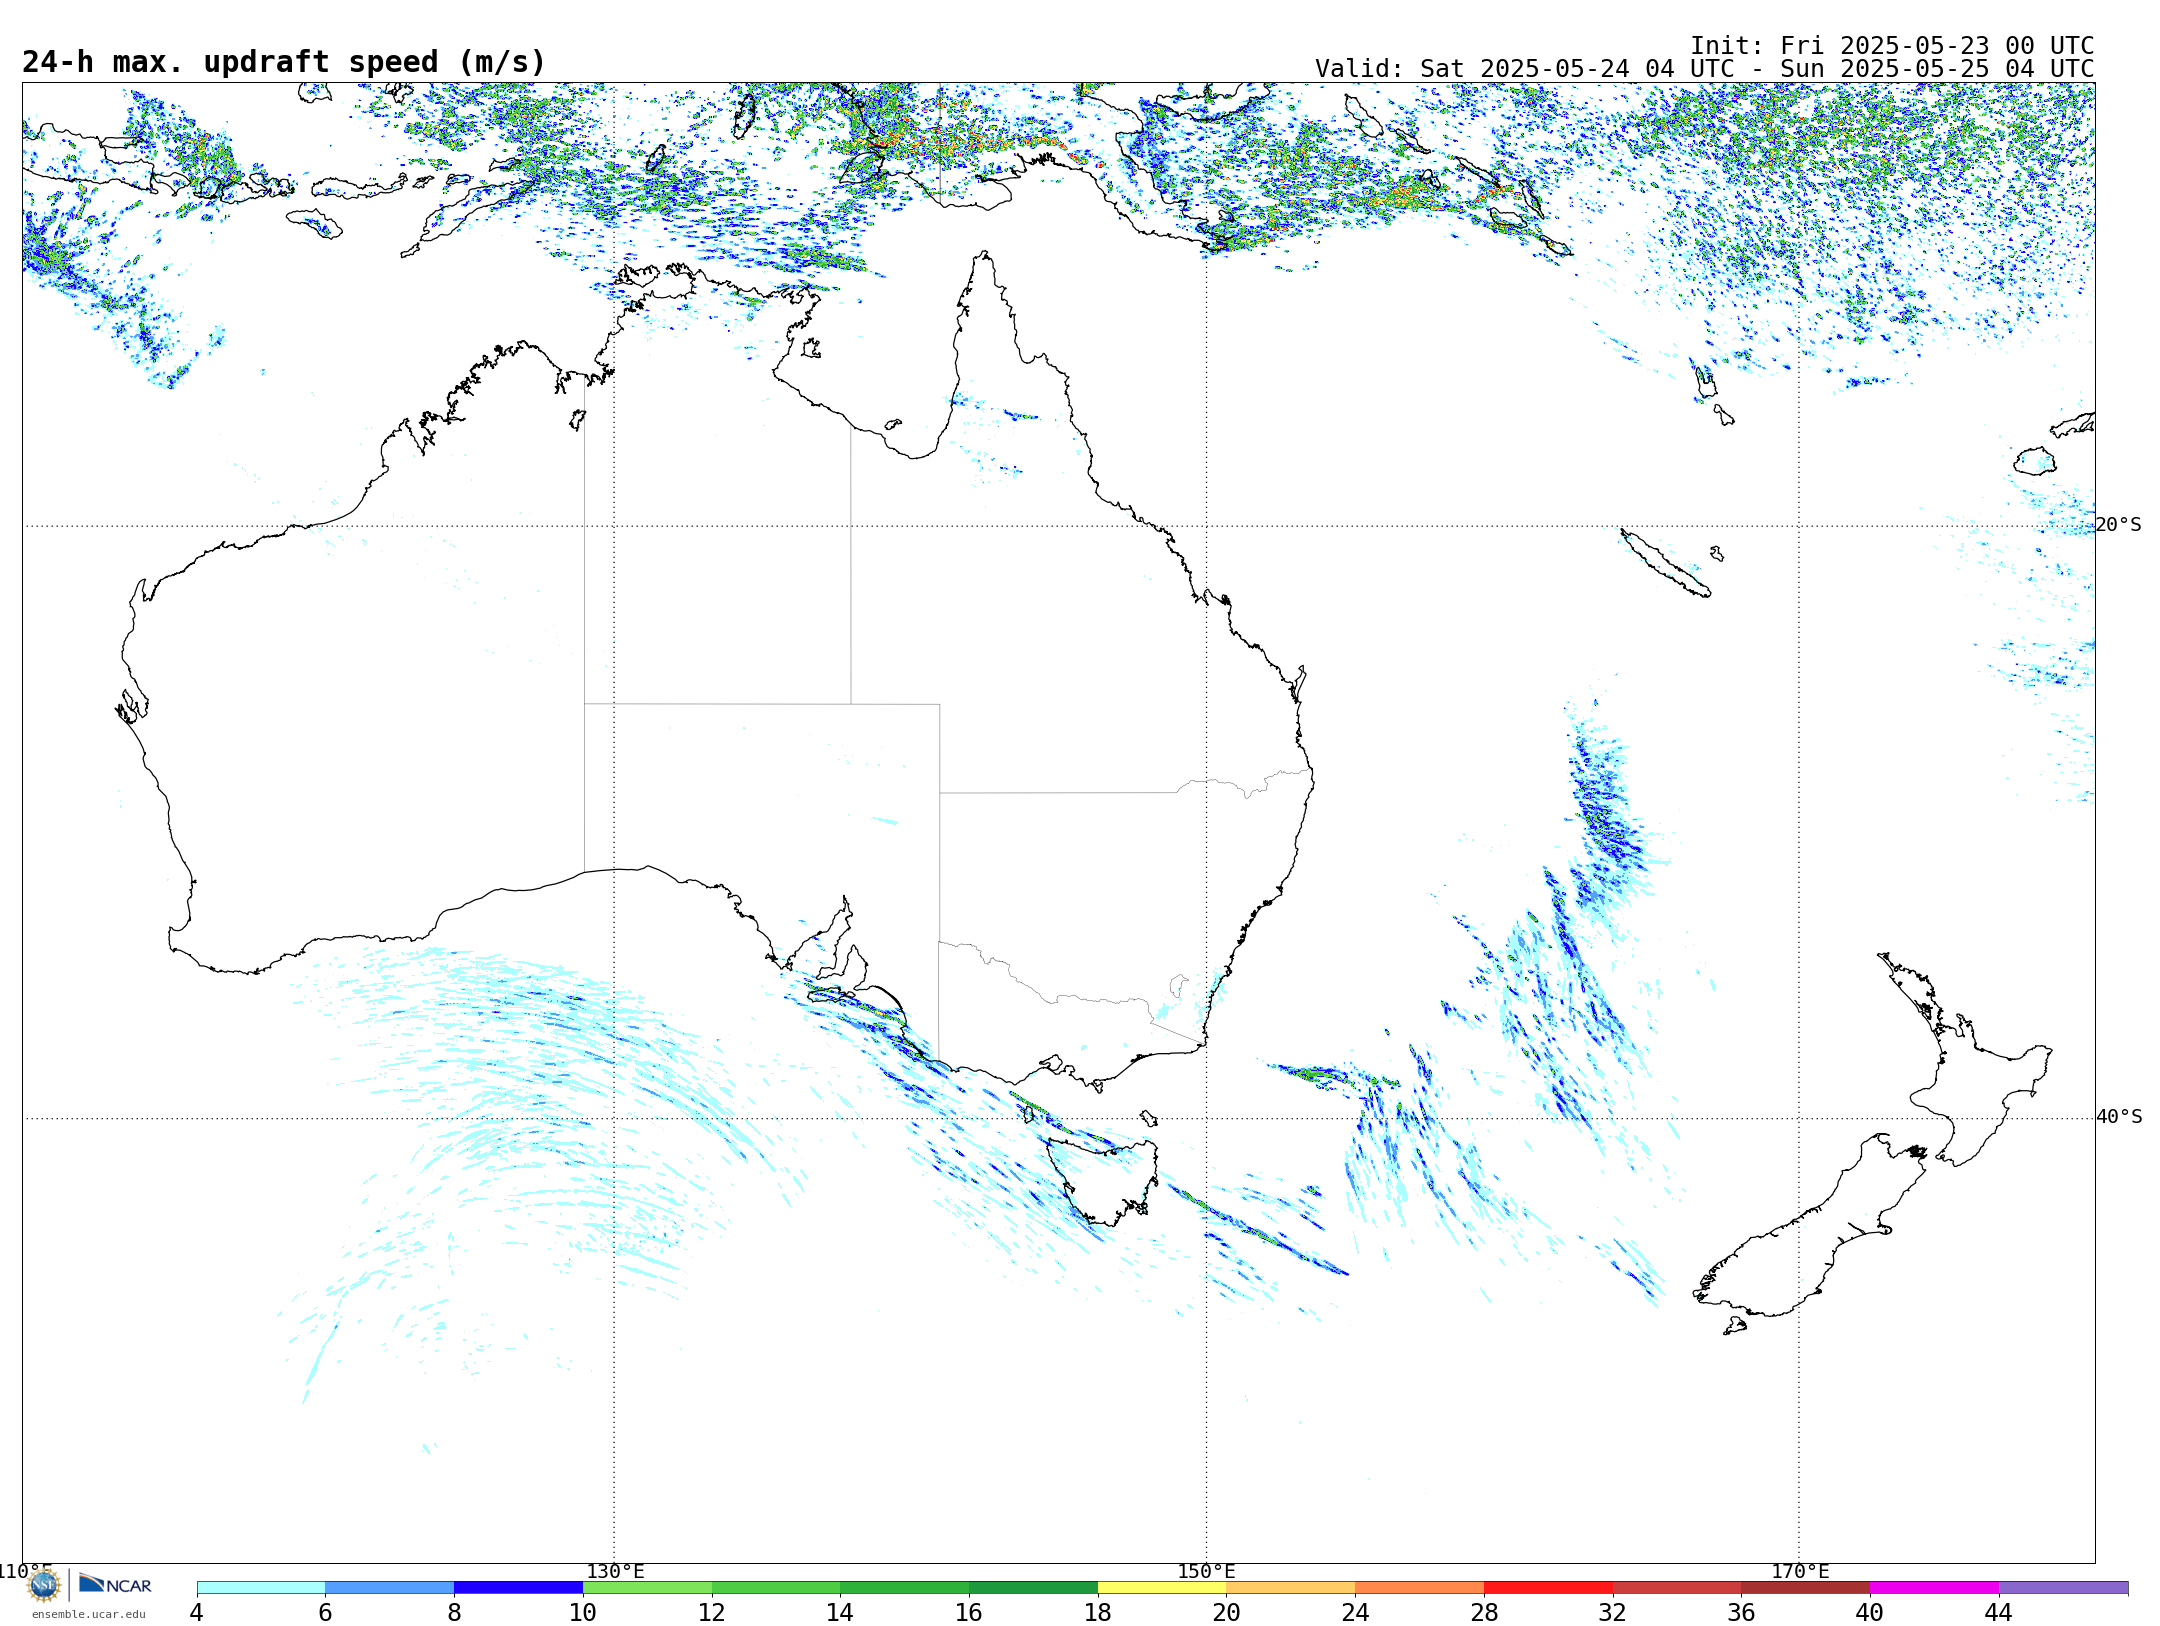Screen dimensions: 2160x1626
Task: Click the '40°S' latitude label
Action: coord(2119,1117)
